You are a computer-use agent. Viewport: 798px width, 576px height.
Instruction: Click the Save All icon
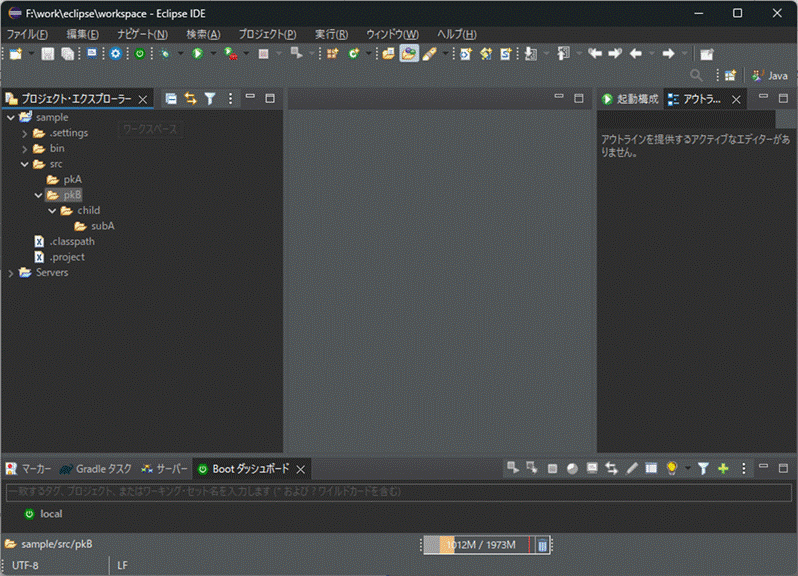[x=67, y=54]
